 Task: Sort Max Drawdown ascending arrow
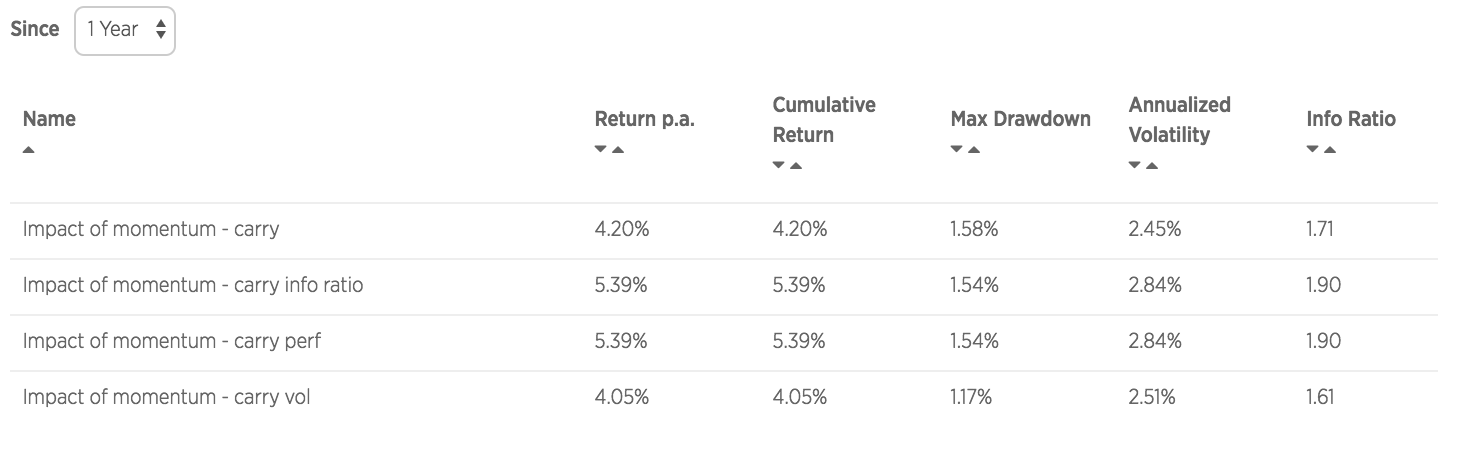[974, 150]
